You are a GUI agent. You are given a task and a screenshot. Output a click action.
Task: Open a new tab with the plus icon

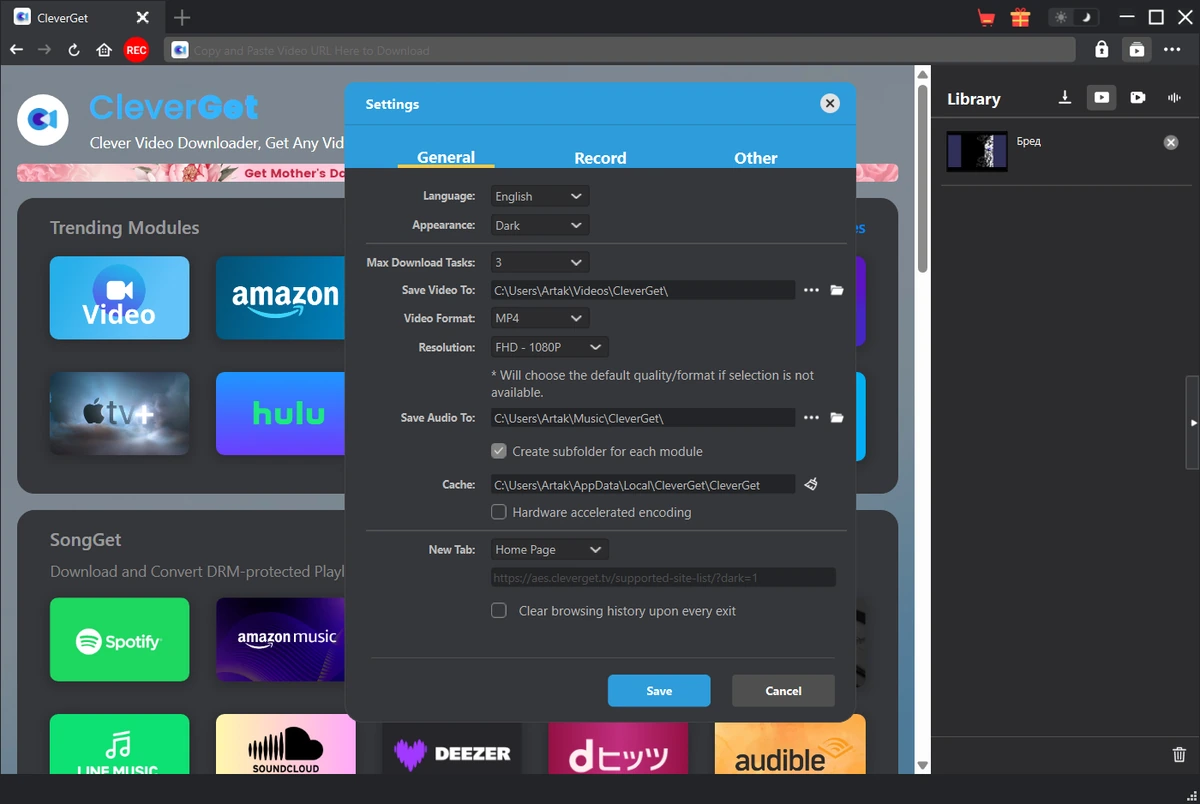[181, 18]
